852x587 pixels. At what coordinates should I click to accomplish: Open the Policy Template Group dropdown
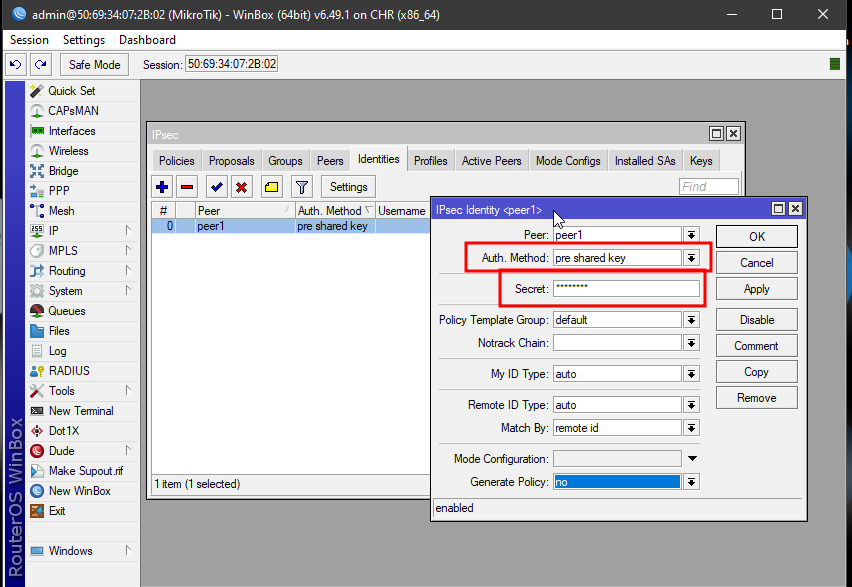pyautogui.click(x=690, y=320)
